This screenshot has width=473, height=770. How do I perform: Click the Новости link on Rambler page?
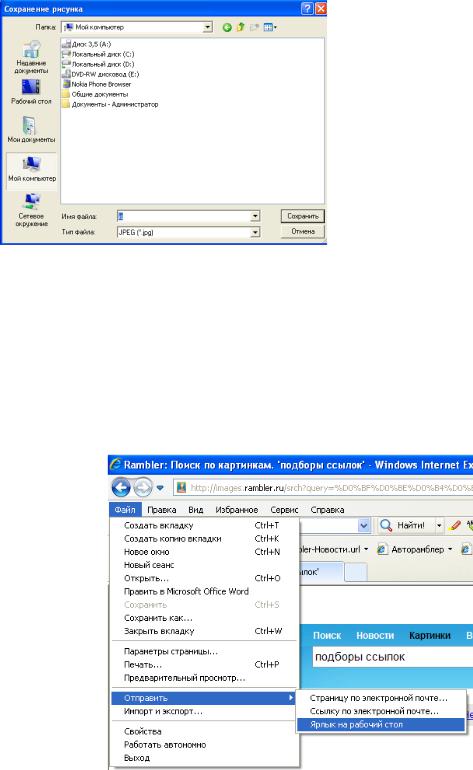pos(375,636)
